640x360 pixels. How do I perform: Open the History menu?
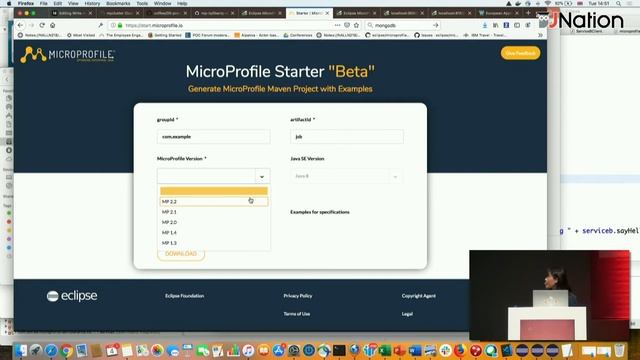pos(92,3)
